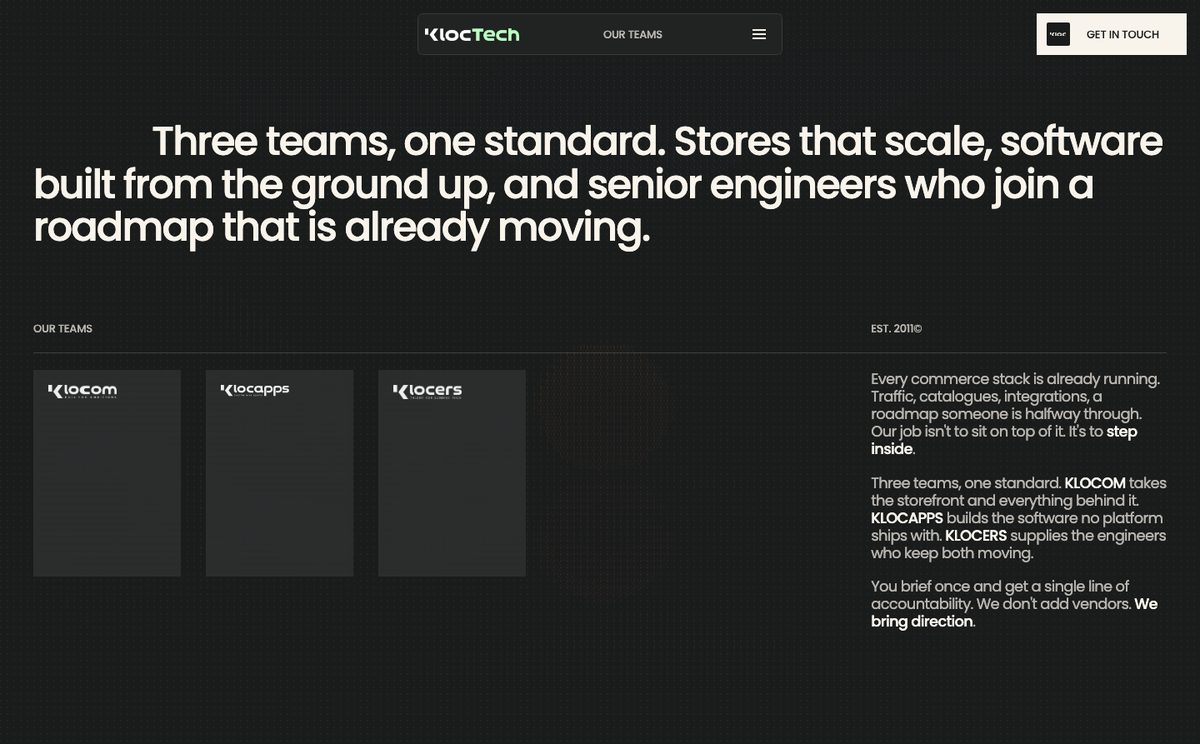Click the bold KLOCAPPS text in paragraph

907,518
